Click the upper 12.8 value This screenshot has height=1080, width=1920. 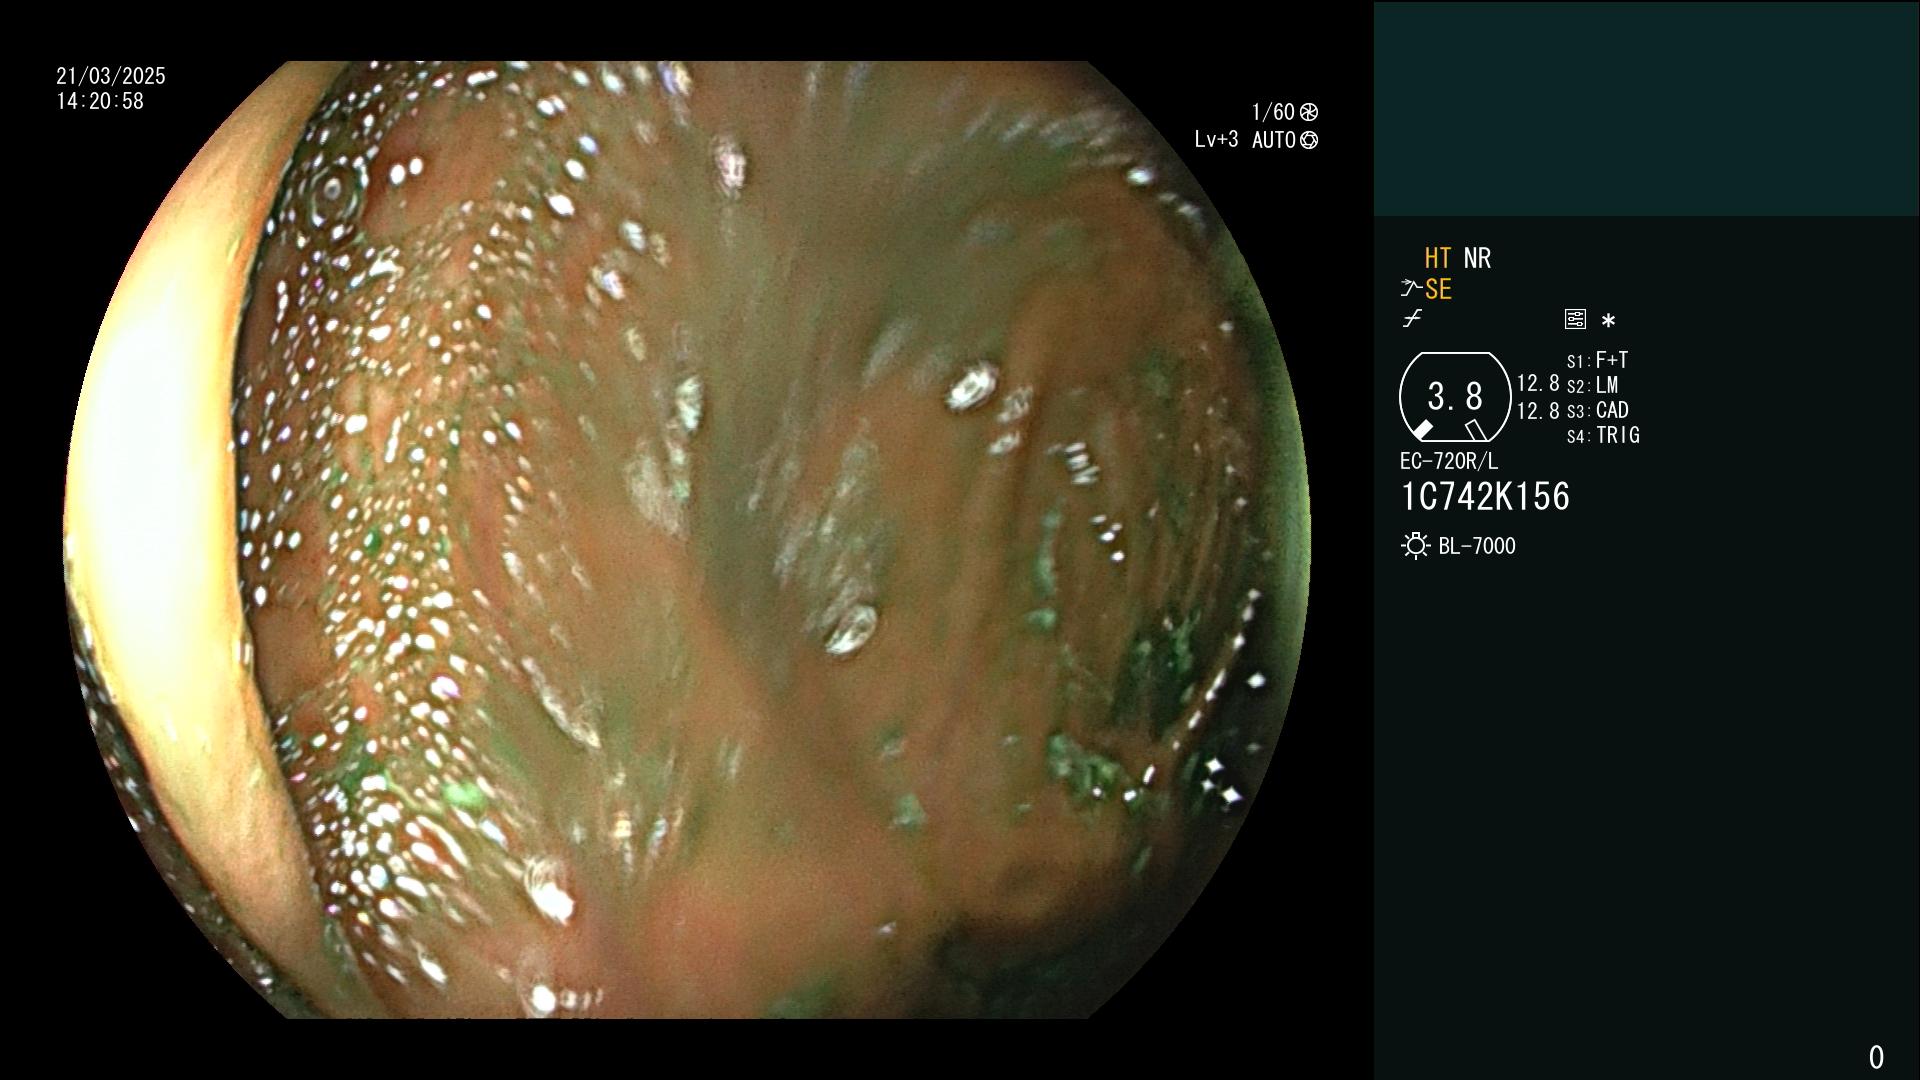[1538, 383]
